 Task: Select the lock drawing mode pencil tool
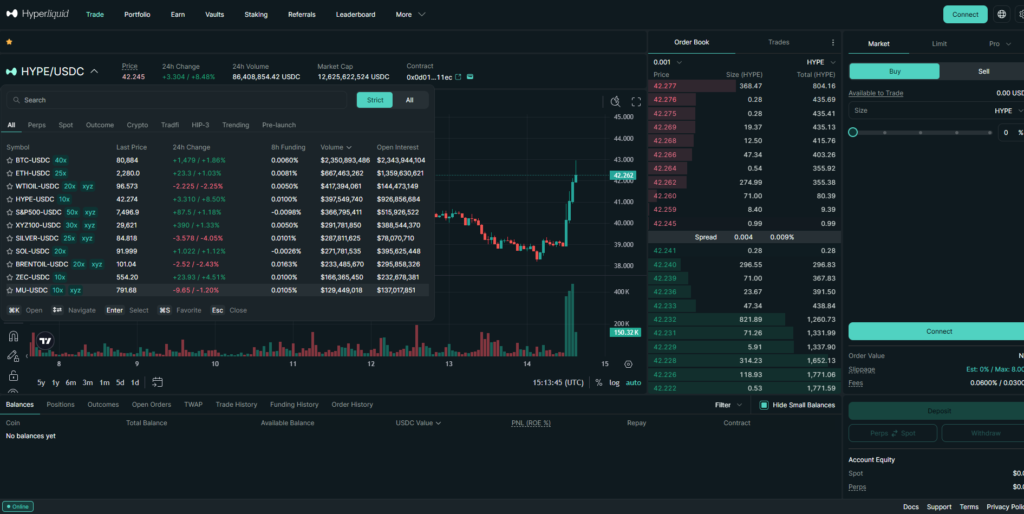[13, 356]
